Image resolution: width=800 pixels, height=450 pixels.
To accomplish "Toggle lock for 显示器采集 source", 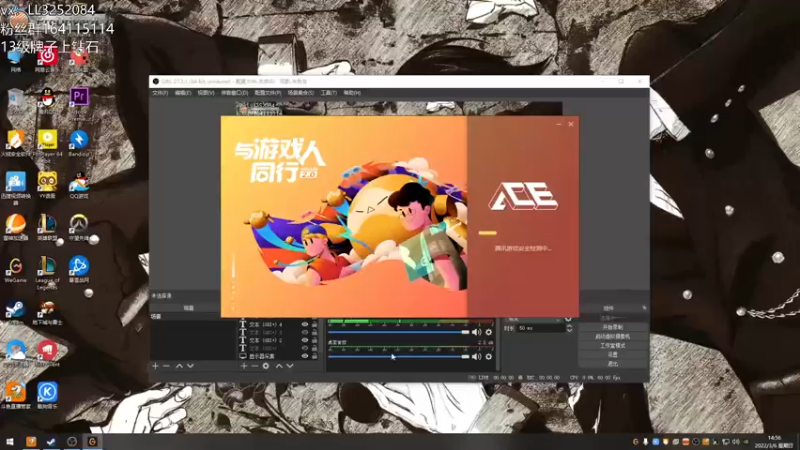I will [314, 356].
